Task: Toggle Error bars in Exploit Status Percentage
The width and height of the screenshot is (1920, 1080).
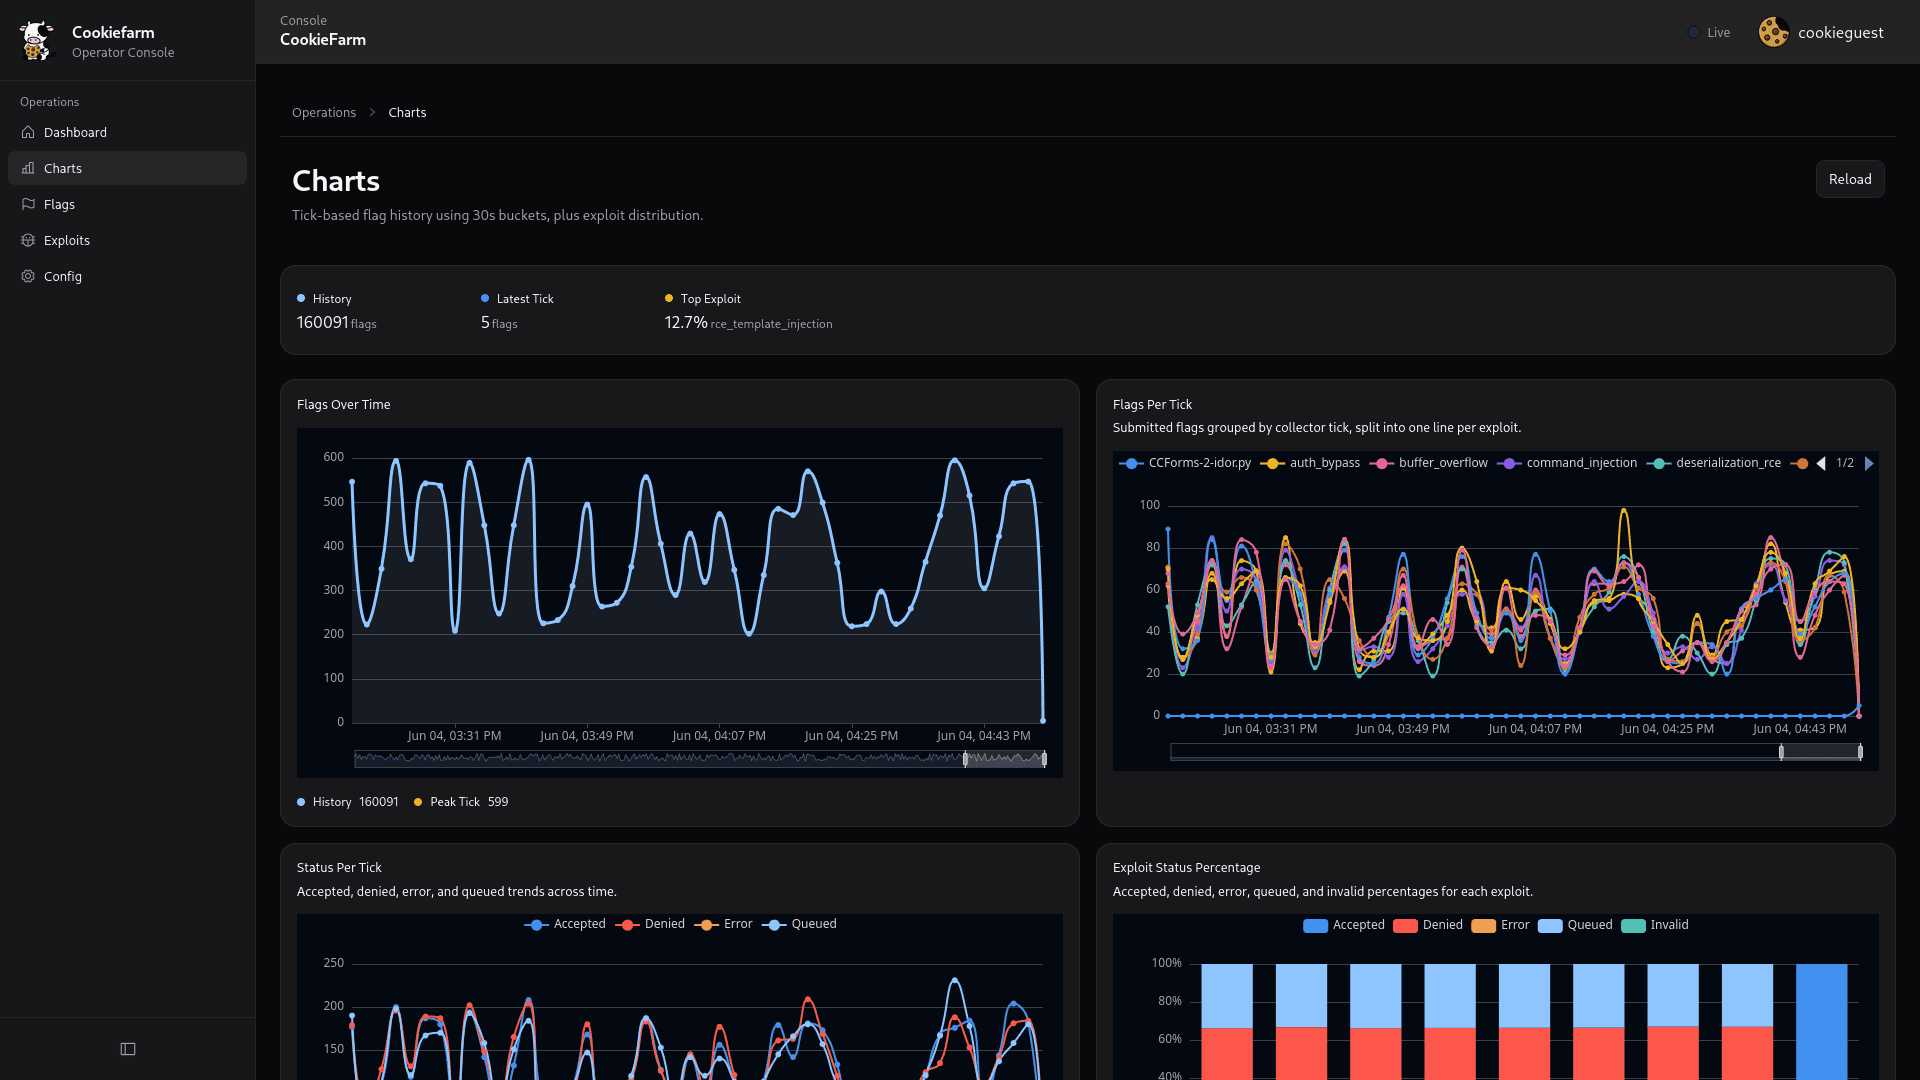Action: pos(1500,925)
